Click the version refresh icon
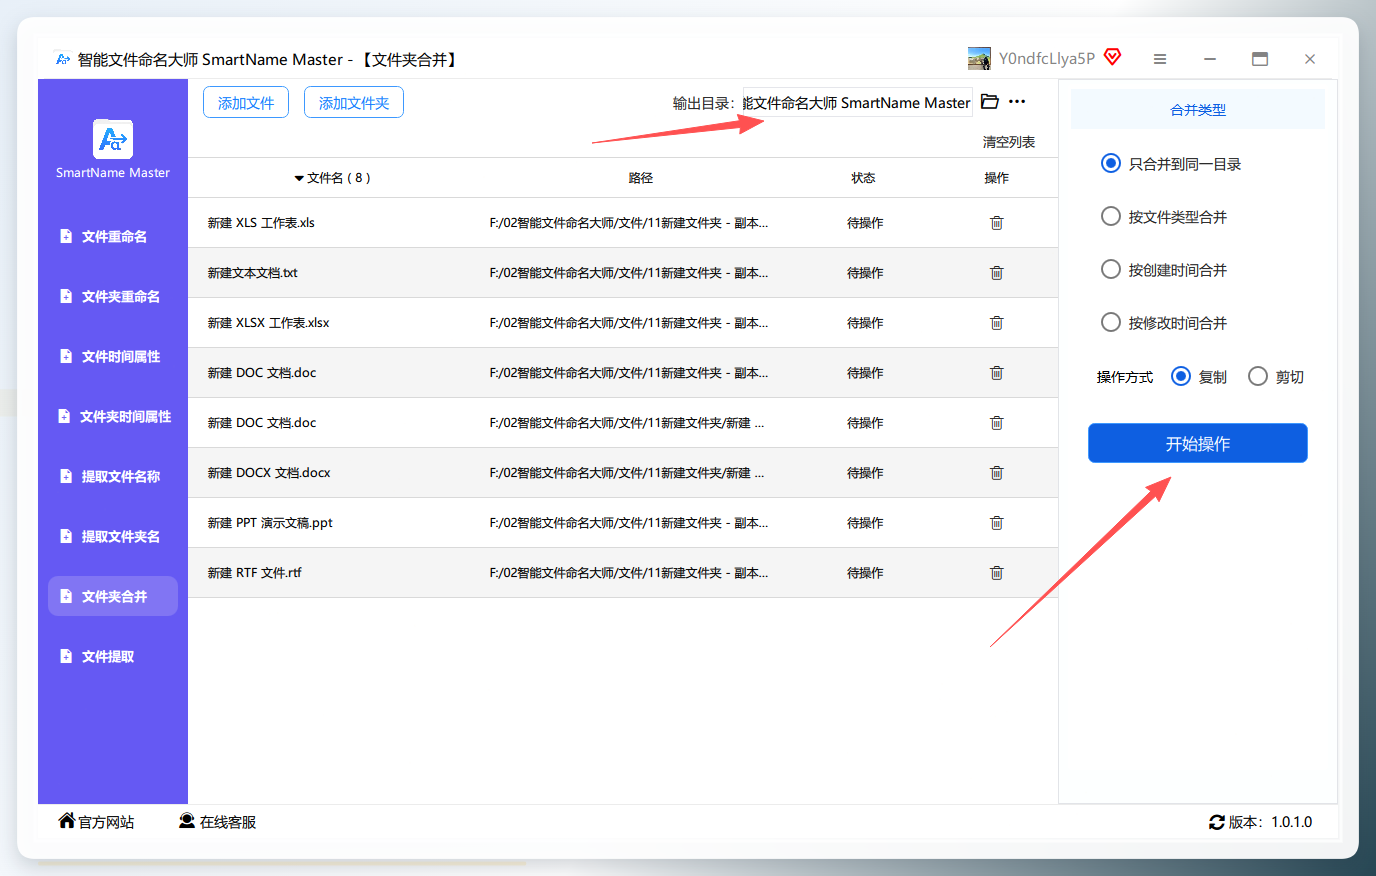The width and height of the screenshot is (1376, 876). (1217, 822)
